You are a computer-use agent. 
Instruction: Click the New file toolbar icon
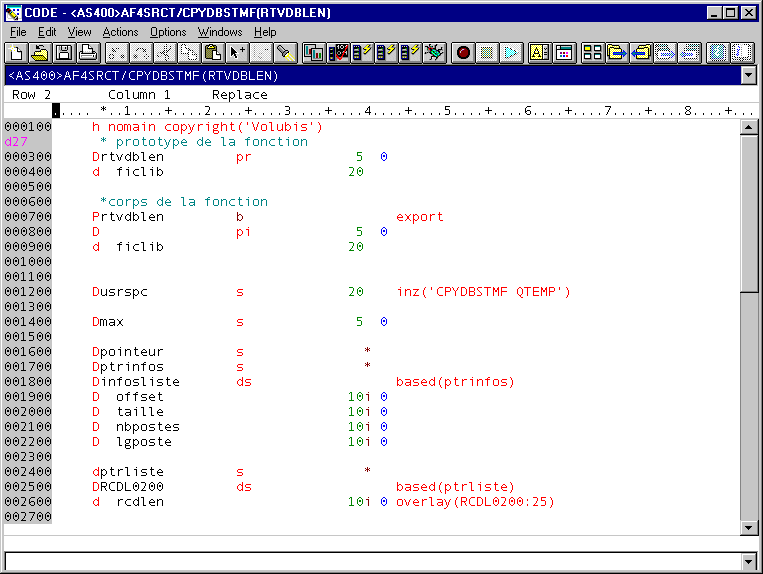pyautogui.click(x=16, y=53)
